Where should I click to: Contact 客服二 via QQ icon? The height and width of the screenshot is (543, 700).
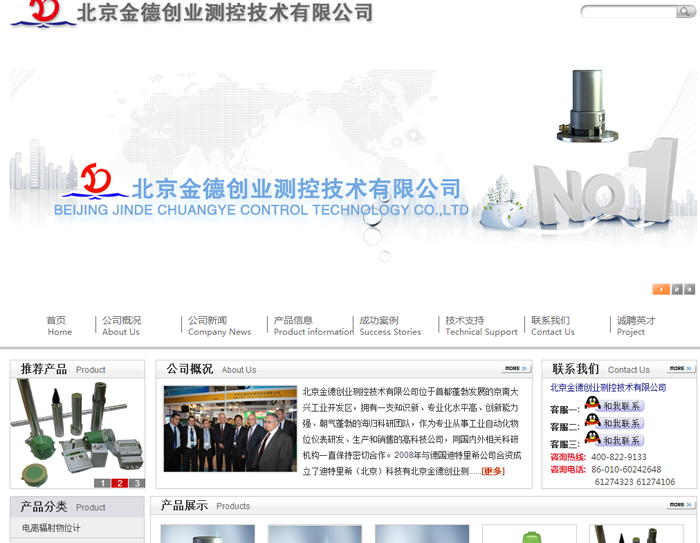(x=614, y=422)
